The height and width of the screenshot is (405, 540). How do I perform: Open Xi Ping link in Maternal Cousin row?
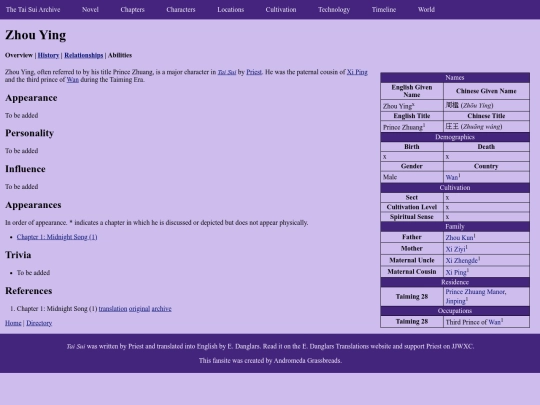(456, 272)
